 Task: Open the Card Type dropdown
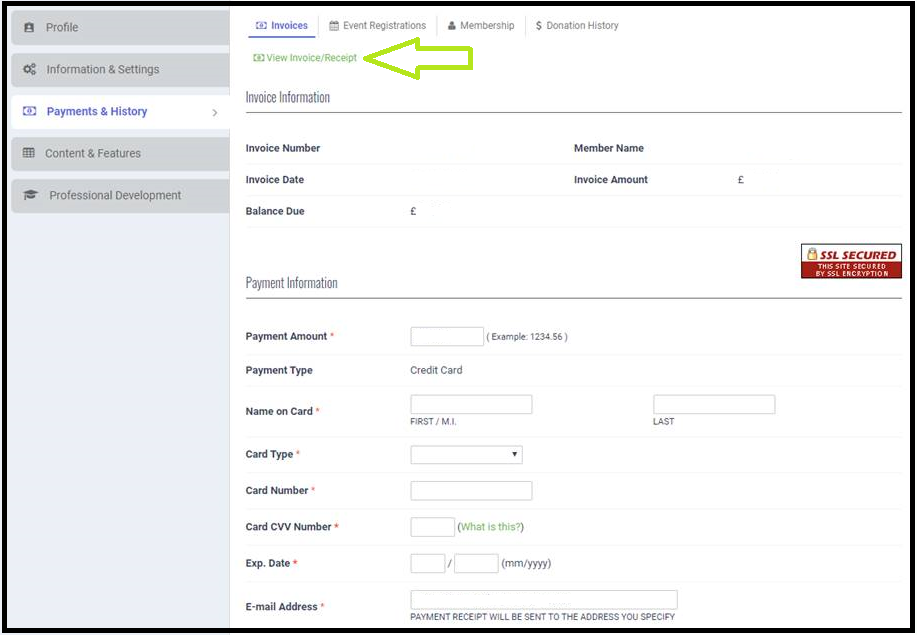[x=466, y=454]
